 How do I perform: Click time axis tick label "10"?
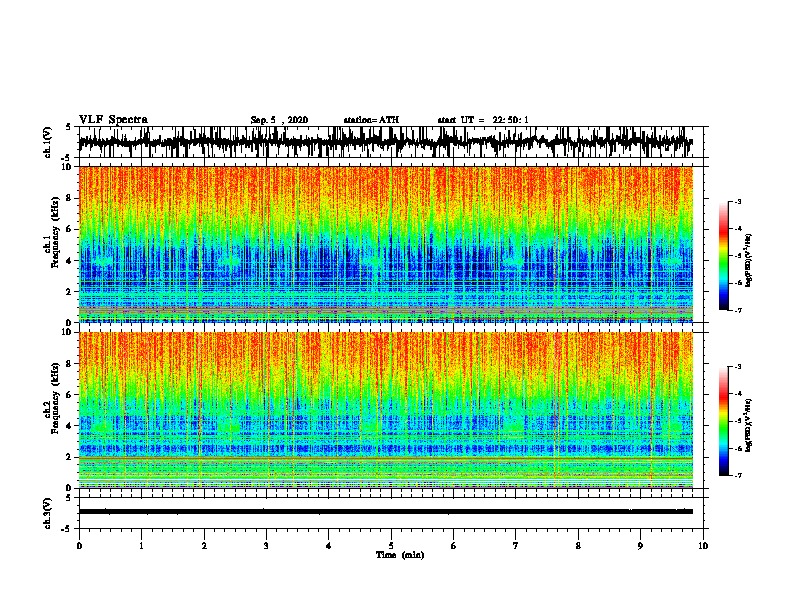coord(703,546)
